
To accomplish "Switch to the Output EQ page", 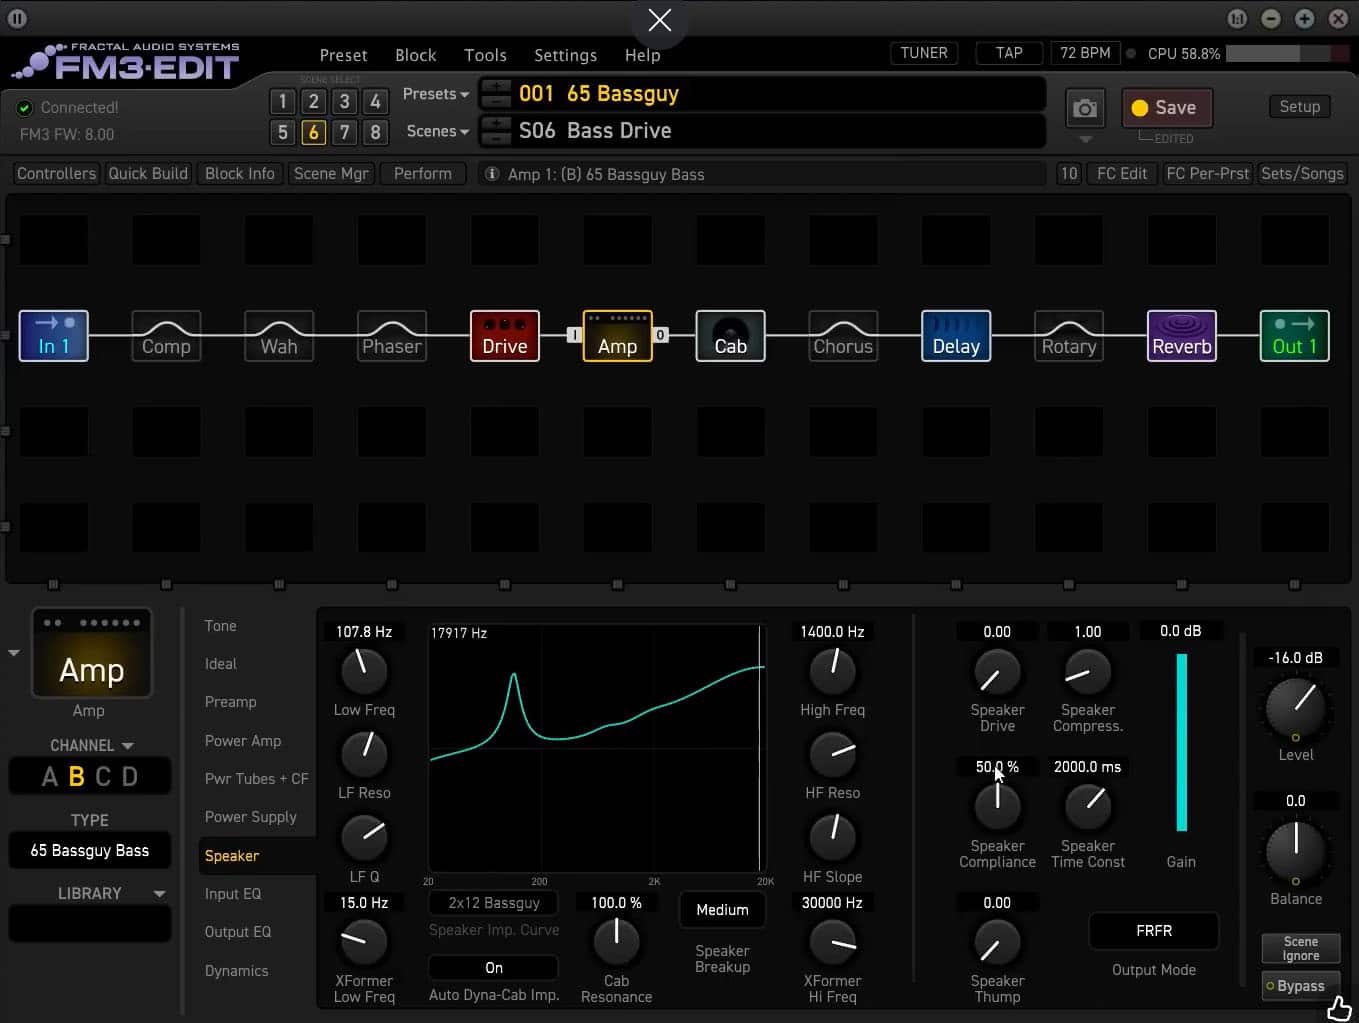I will 238,932.
